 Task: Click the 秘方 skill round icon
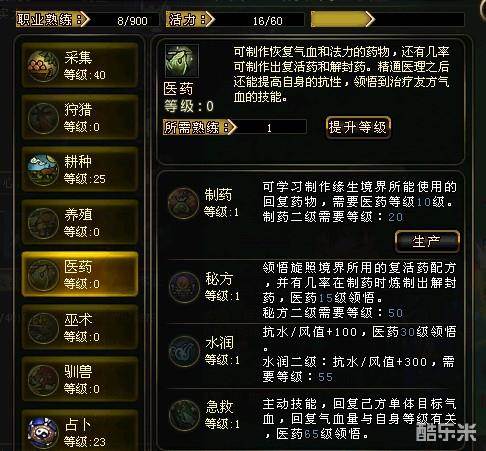(184, 287)
